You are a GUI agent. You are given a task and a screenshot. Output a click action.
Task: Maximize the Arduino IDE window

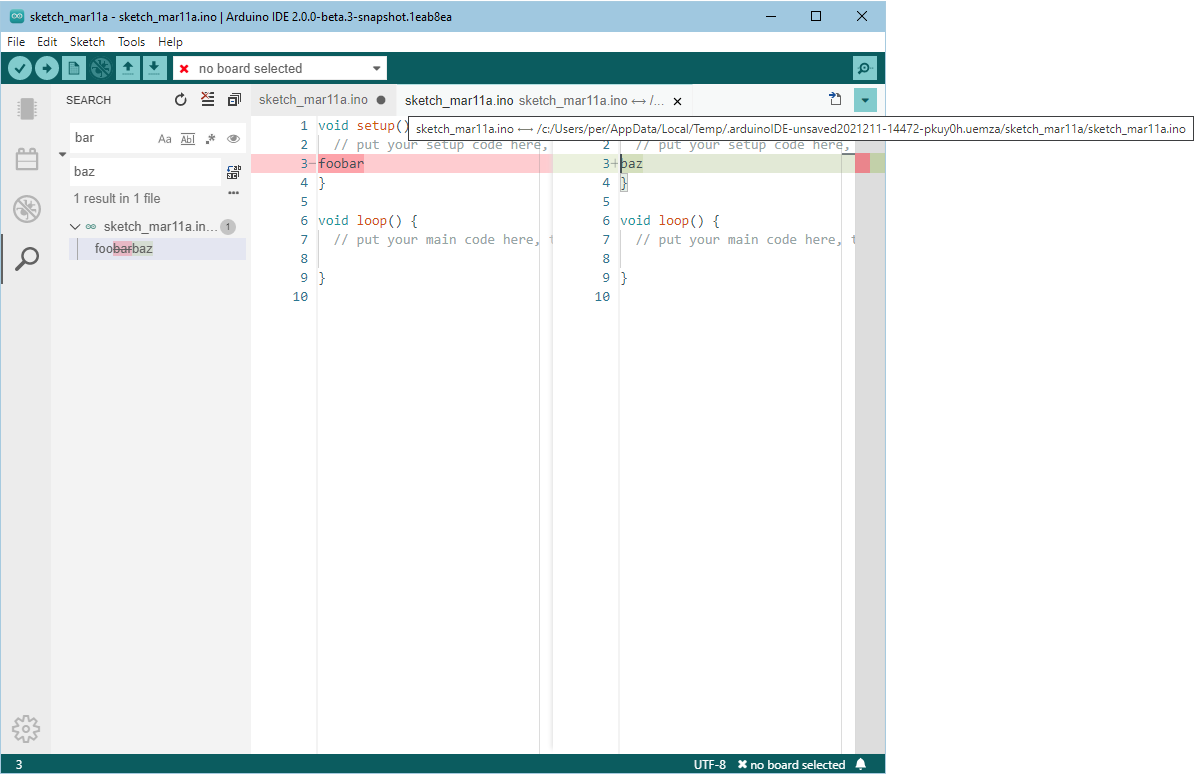[815, 16]
